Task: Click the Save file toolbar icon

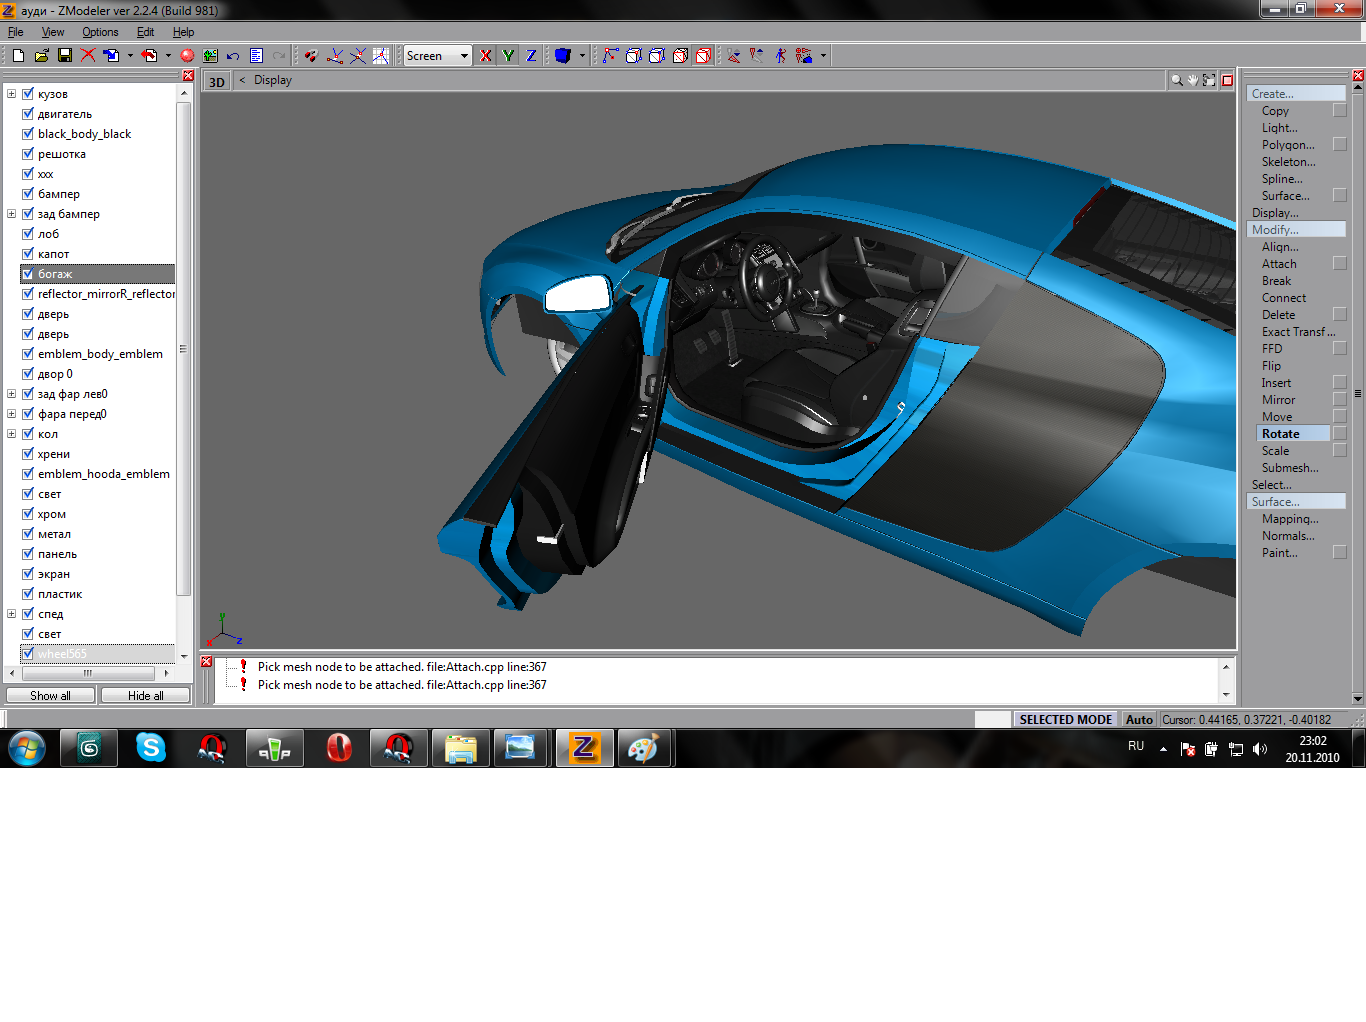Action: (65, 56)
